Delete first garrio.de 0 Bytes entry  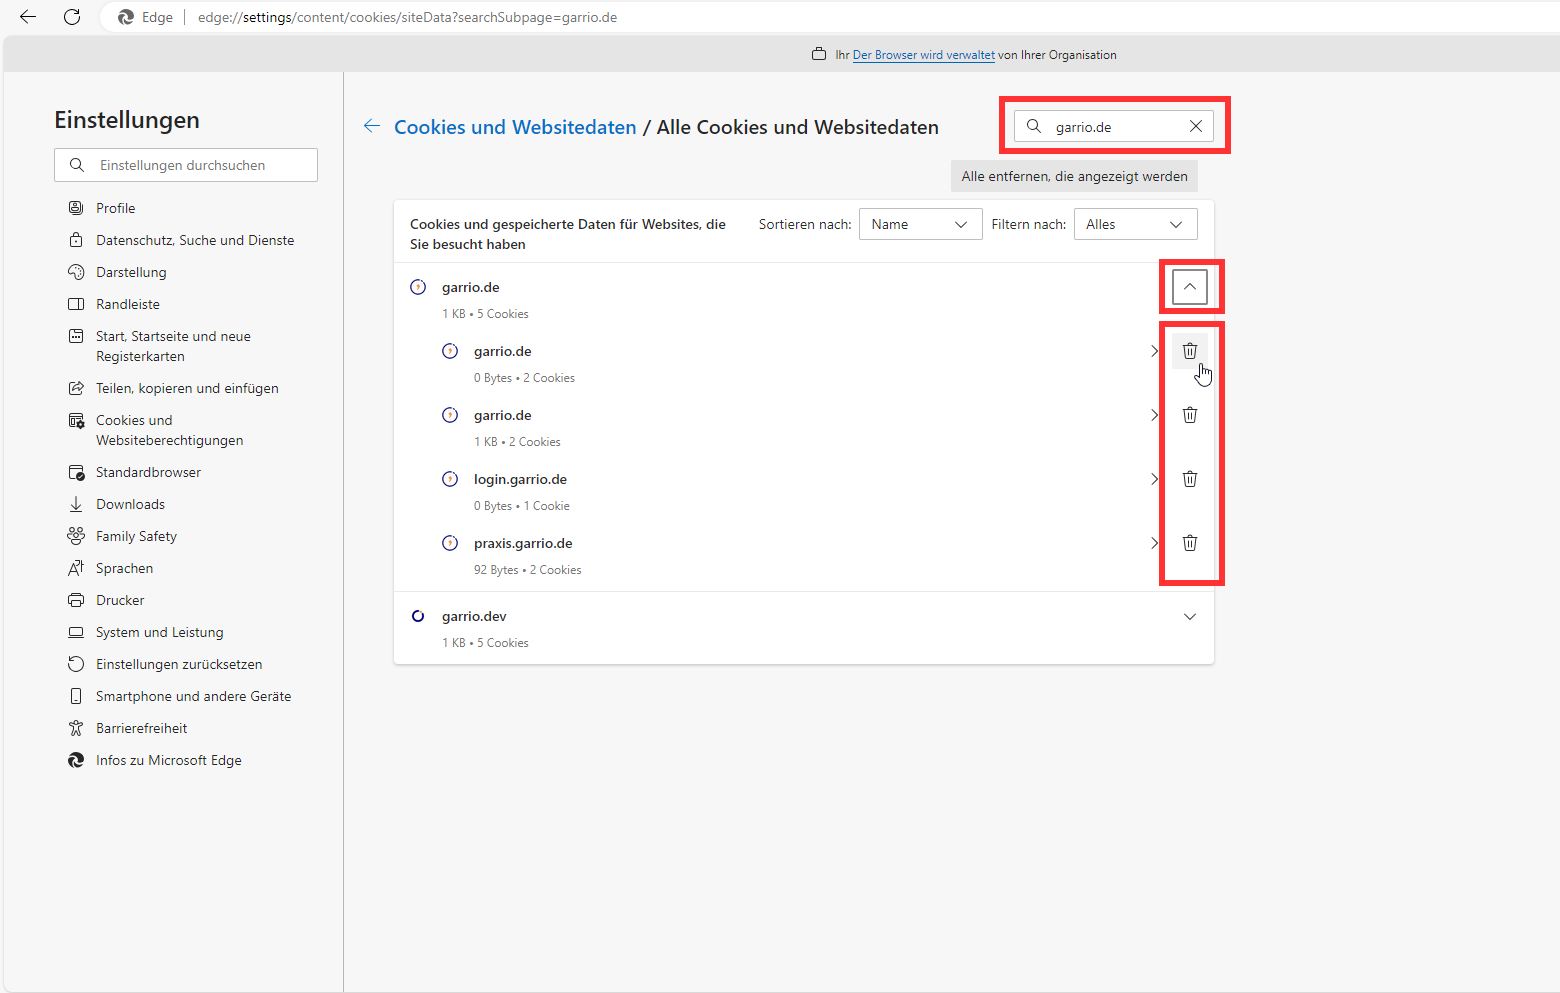[1190, 351]
